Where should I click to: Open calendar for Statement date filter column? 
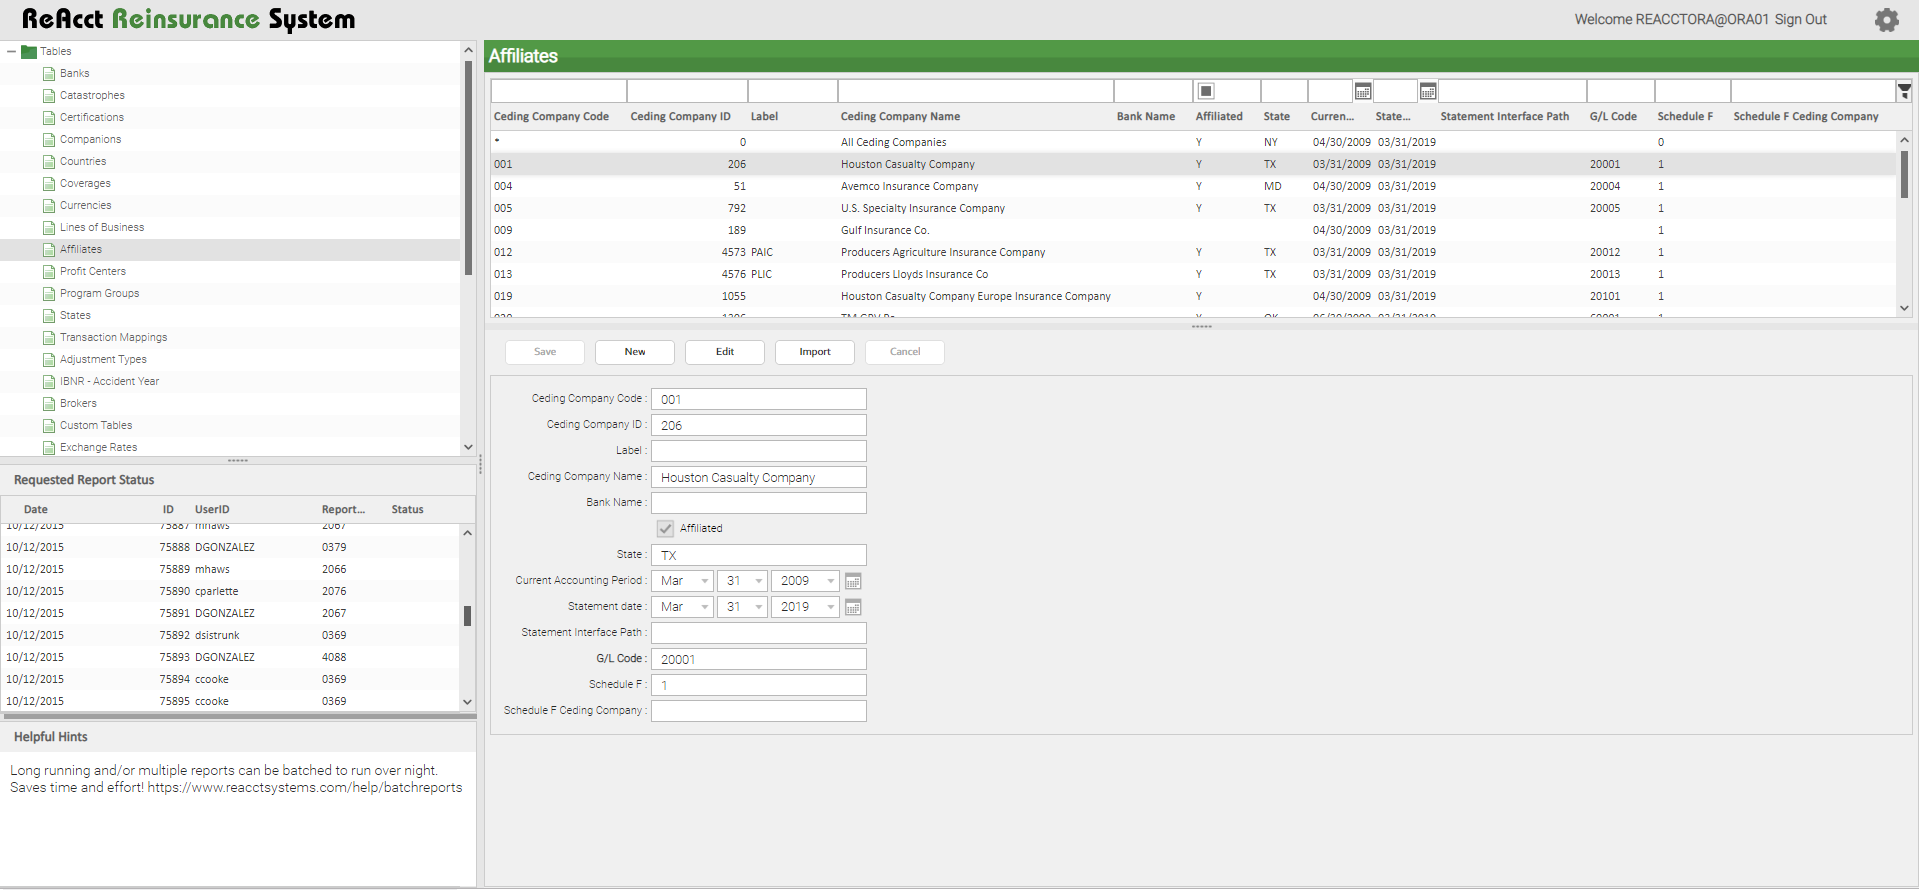click(1427, 91)
